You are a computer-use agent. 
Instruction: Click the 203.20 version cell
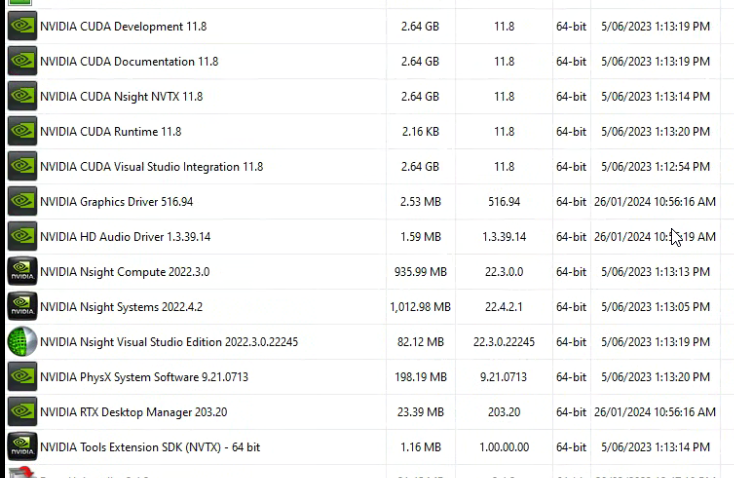[x=504, y=412]
